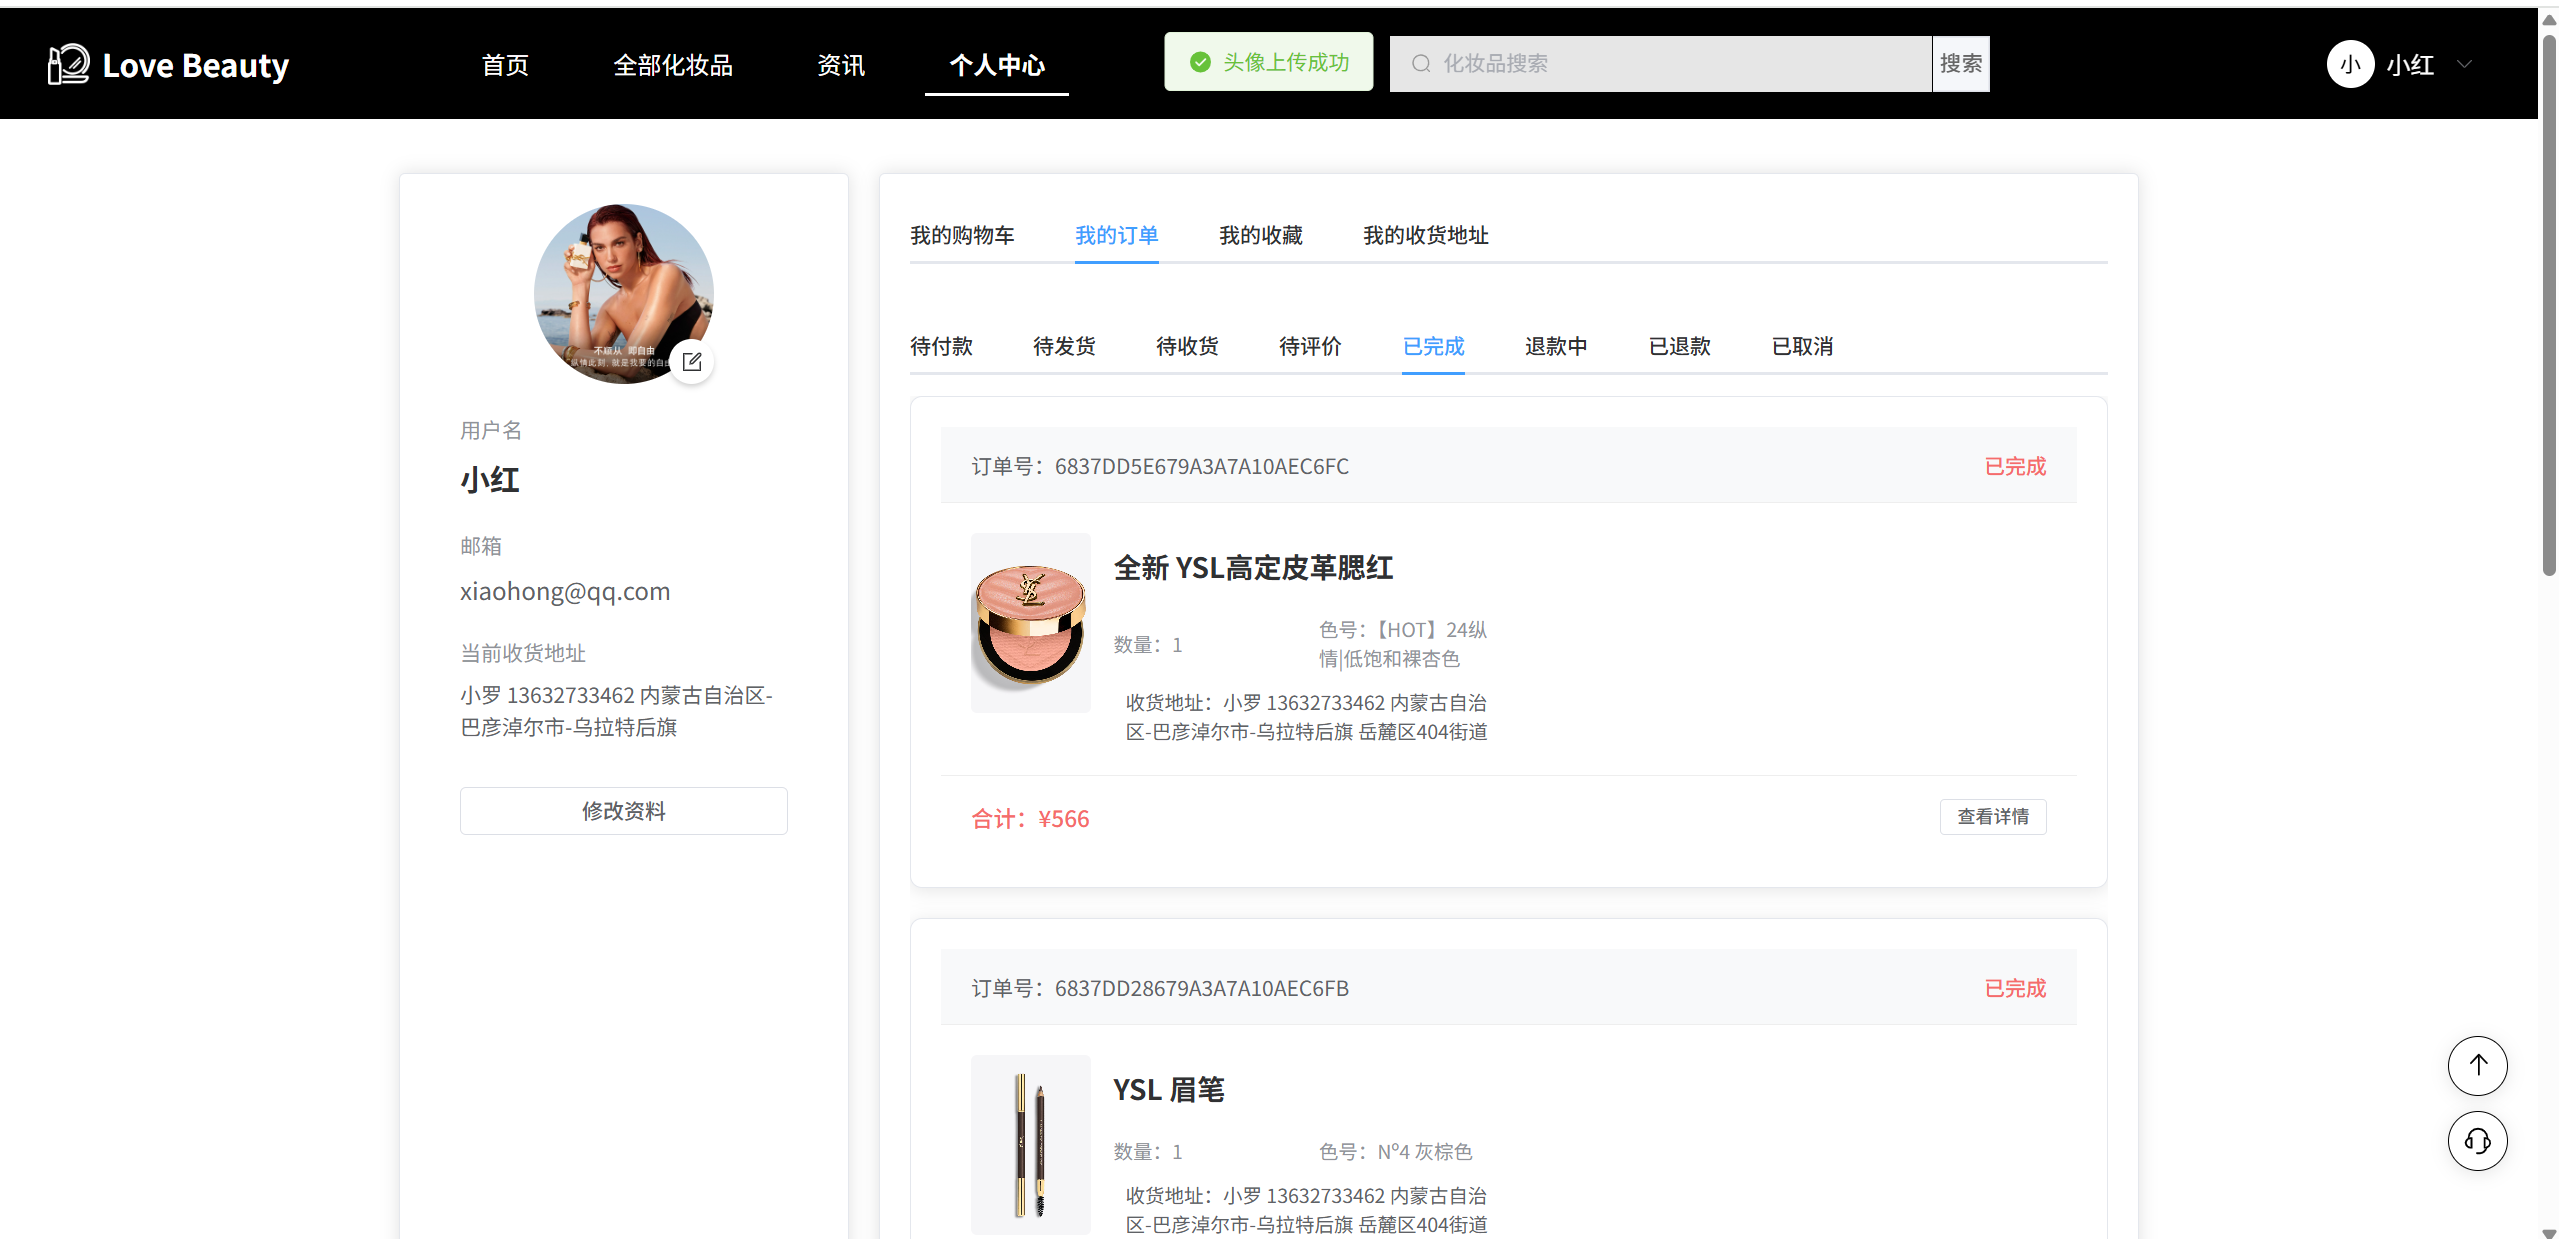
Task: Switch to 我的购物车 tab
Action: click(962, 235)
